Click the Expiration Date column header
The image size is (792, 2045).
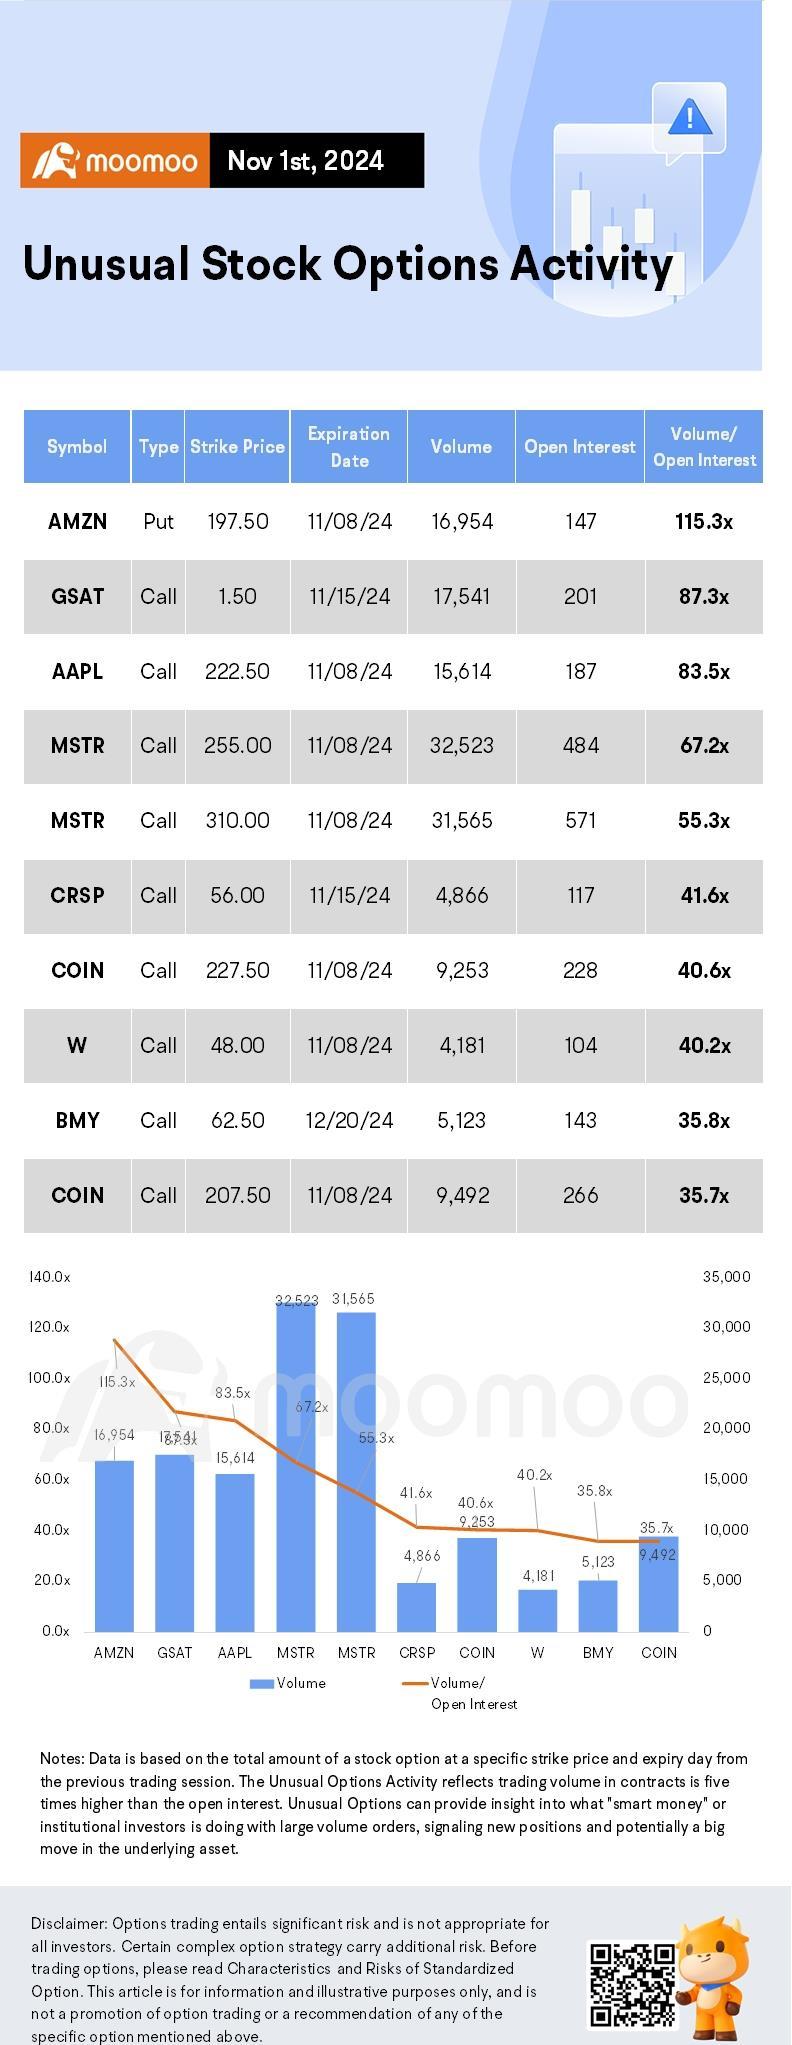348,446
